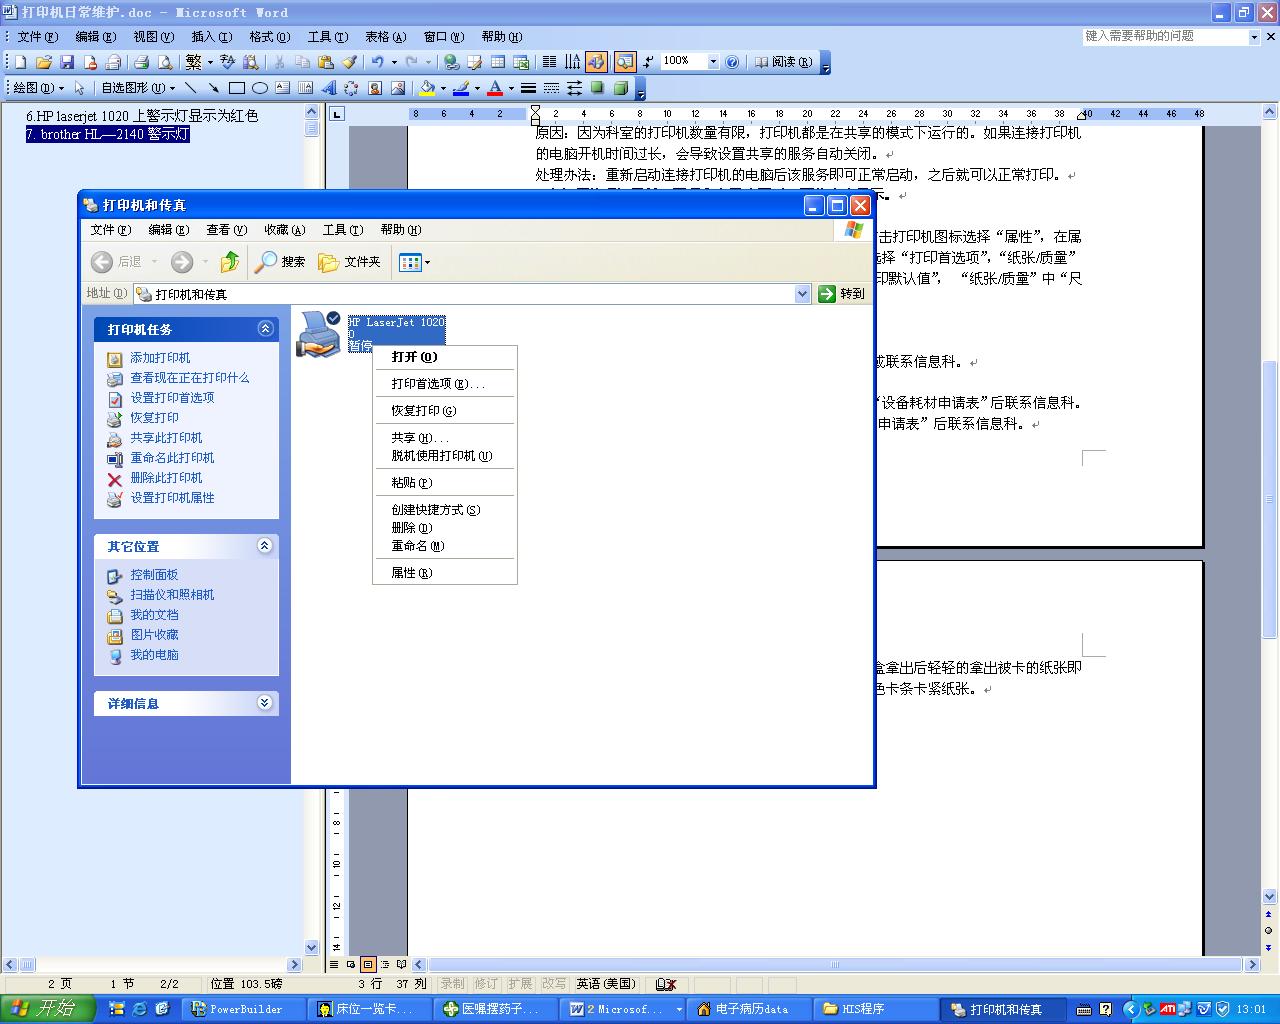Choose 属性 from the printer context menu
This screenshot has width=1280, height=1024.
(x=411, y=572)
